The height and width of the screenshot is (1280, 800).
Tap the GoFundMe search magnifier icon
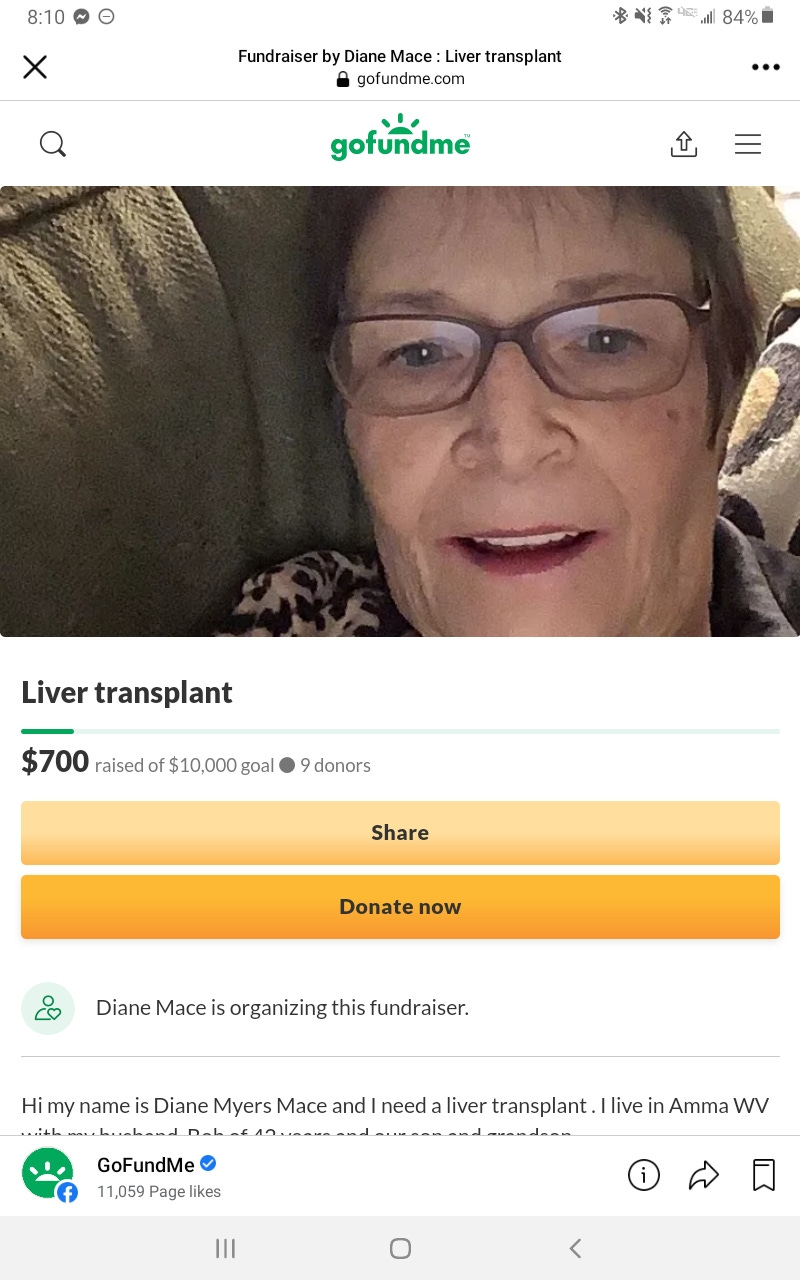pos(53,145)
